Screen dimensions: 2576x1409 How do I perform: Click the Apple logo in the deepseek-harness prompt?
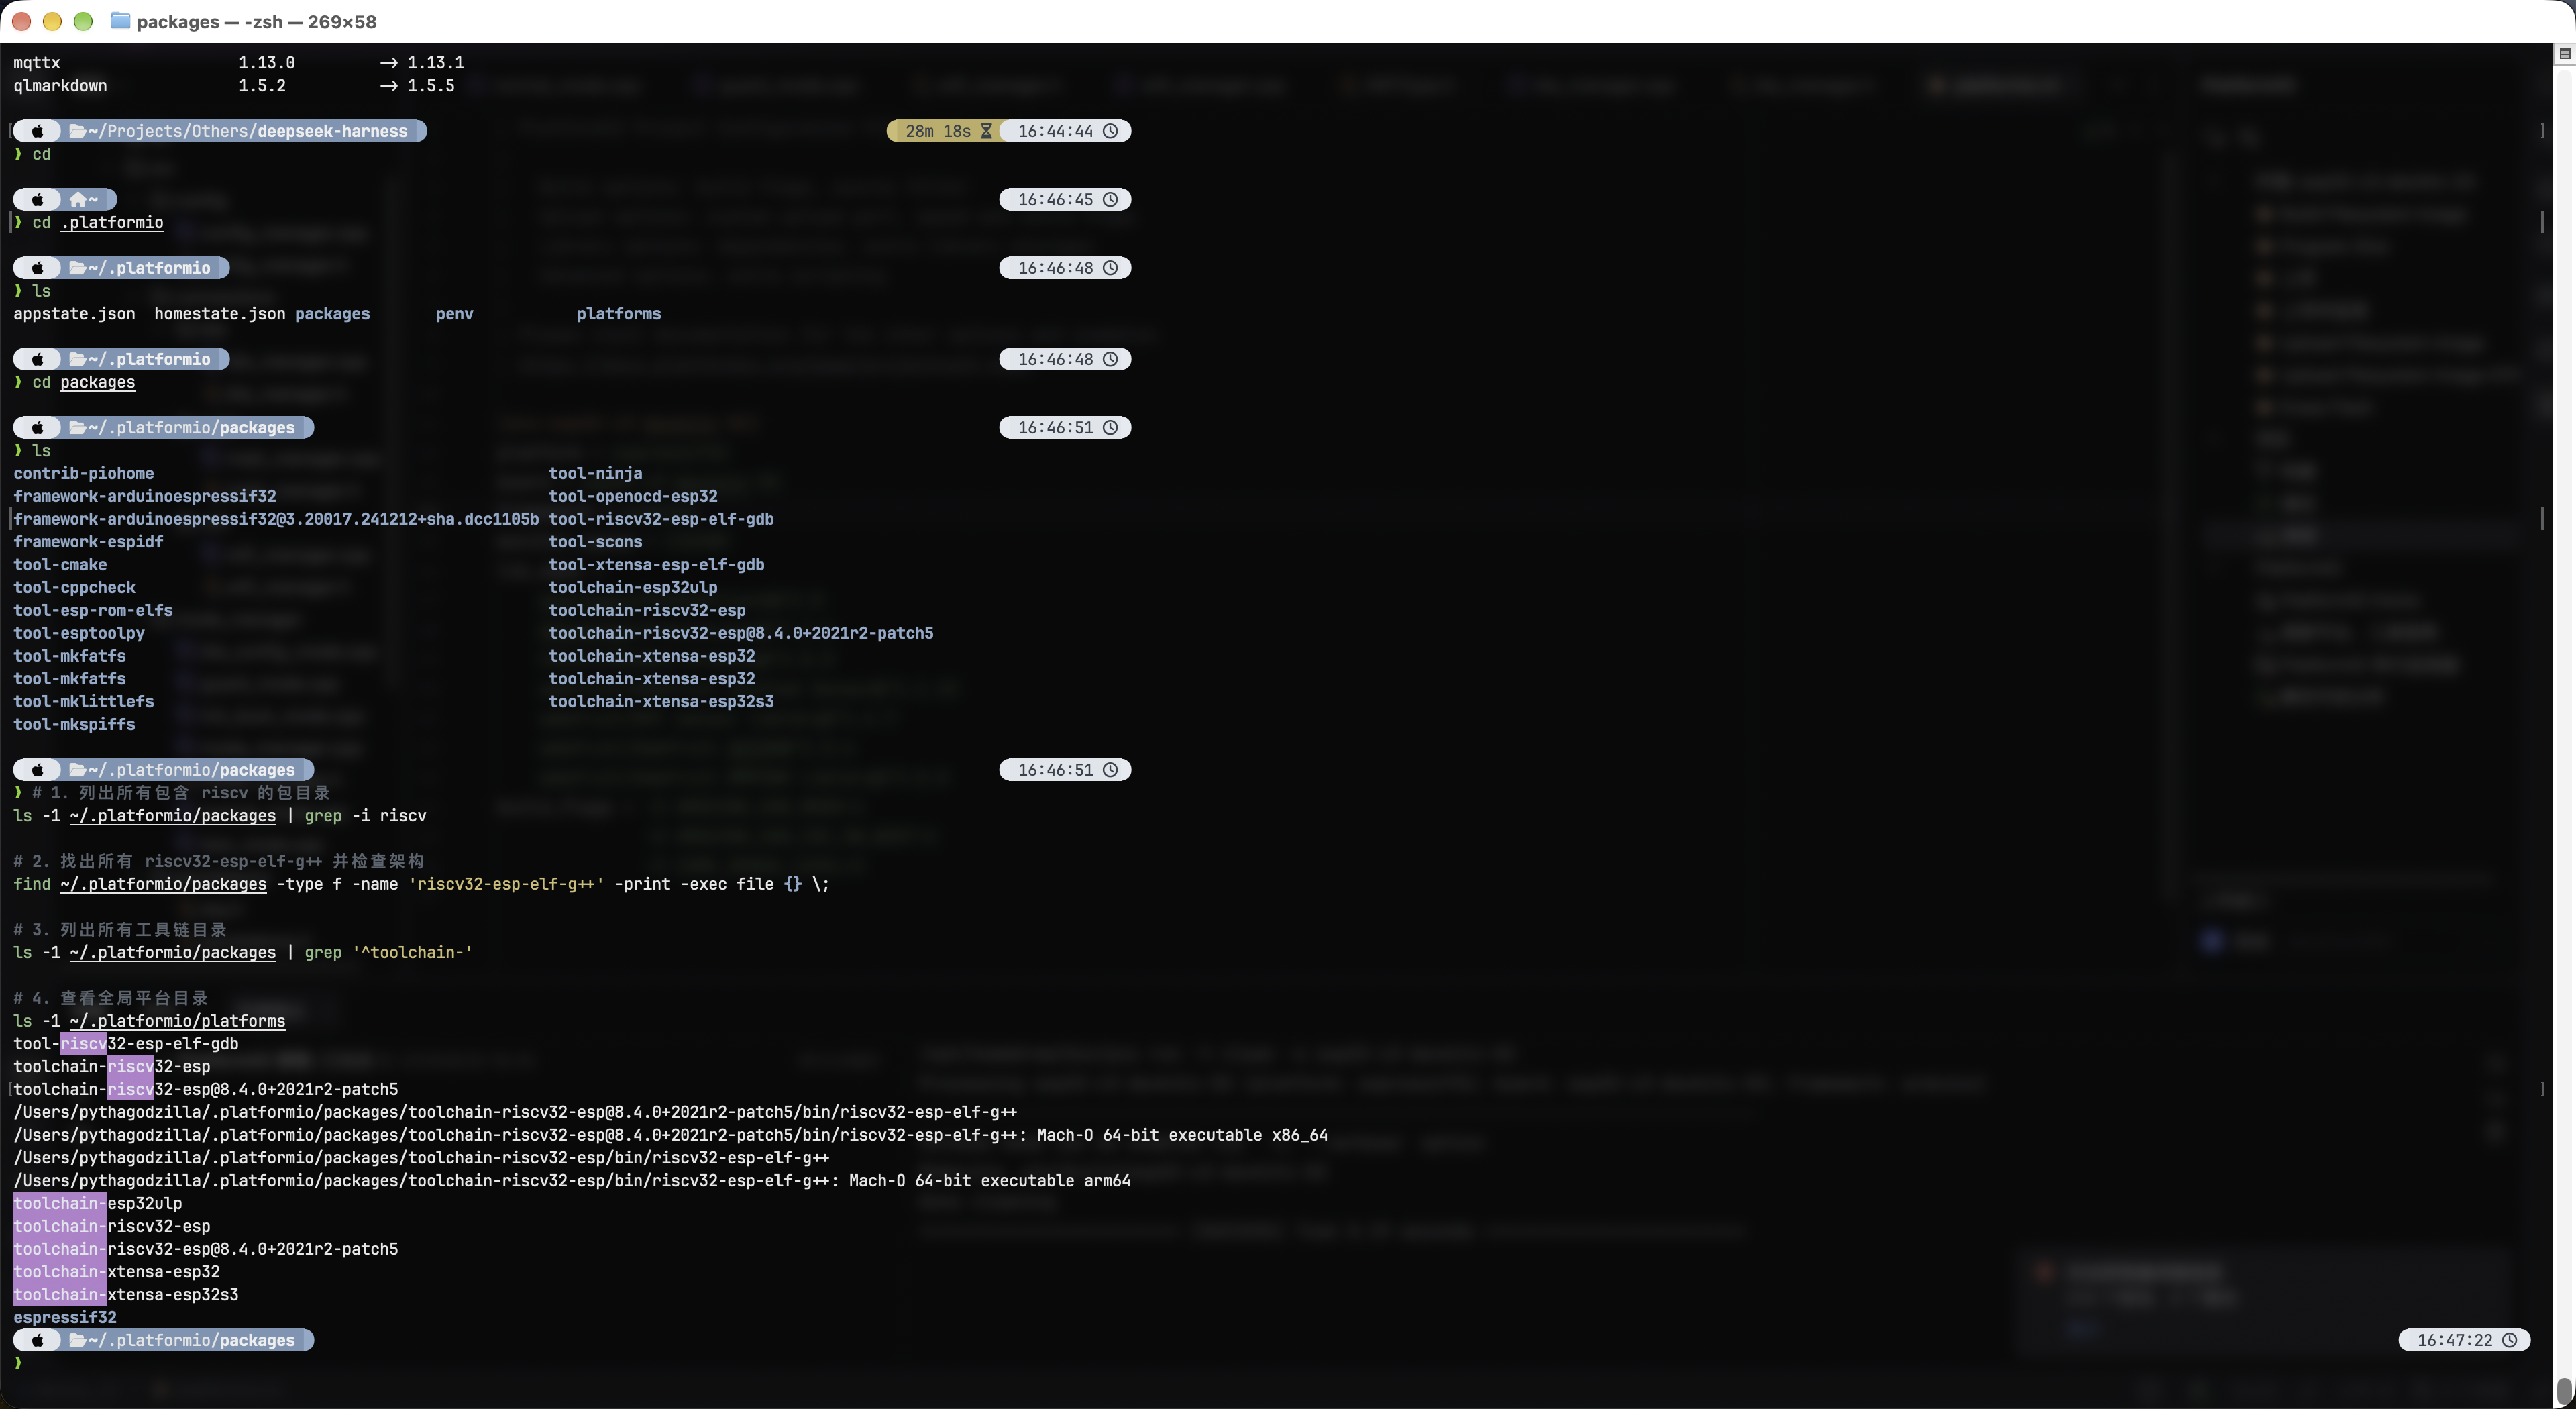[38, 131]
